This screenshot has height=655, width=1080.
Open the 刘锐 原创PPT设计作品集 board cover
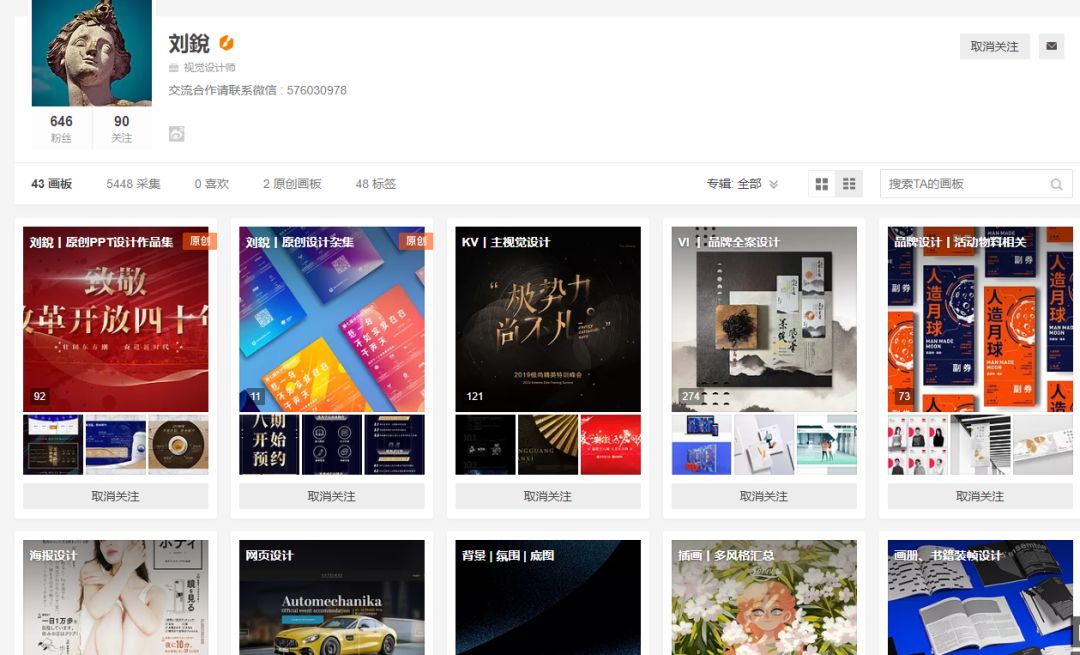[x=116, y=319]
